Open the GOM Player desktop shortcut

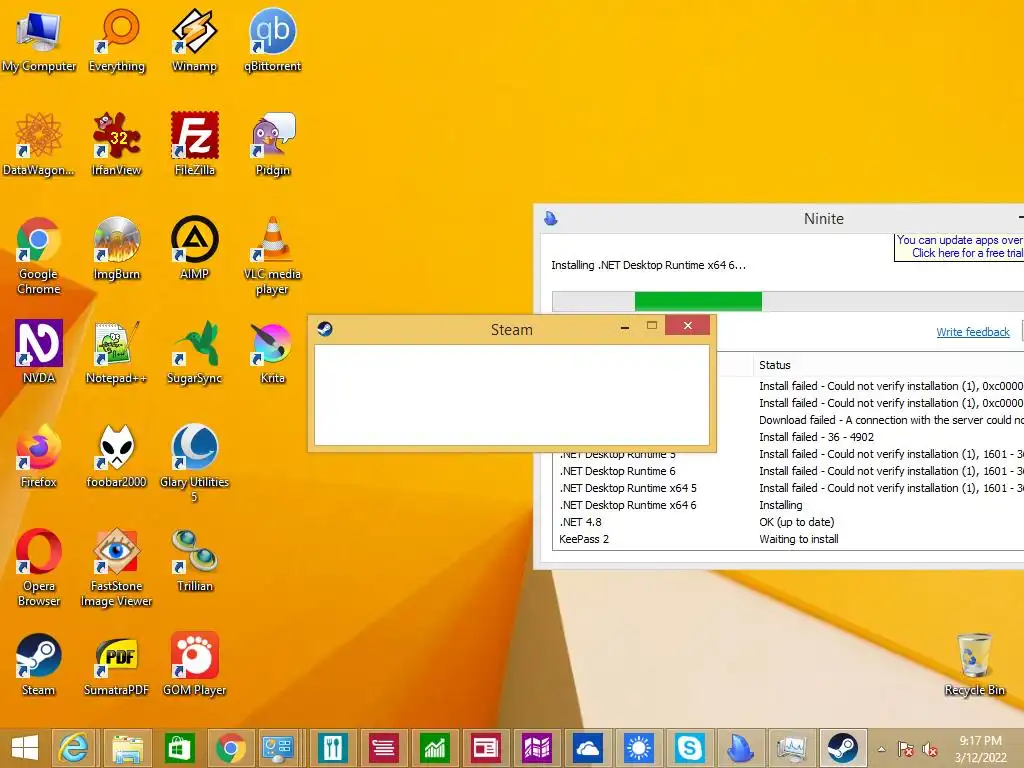pos(194,664)
